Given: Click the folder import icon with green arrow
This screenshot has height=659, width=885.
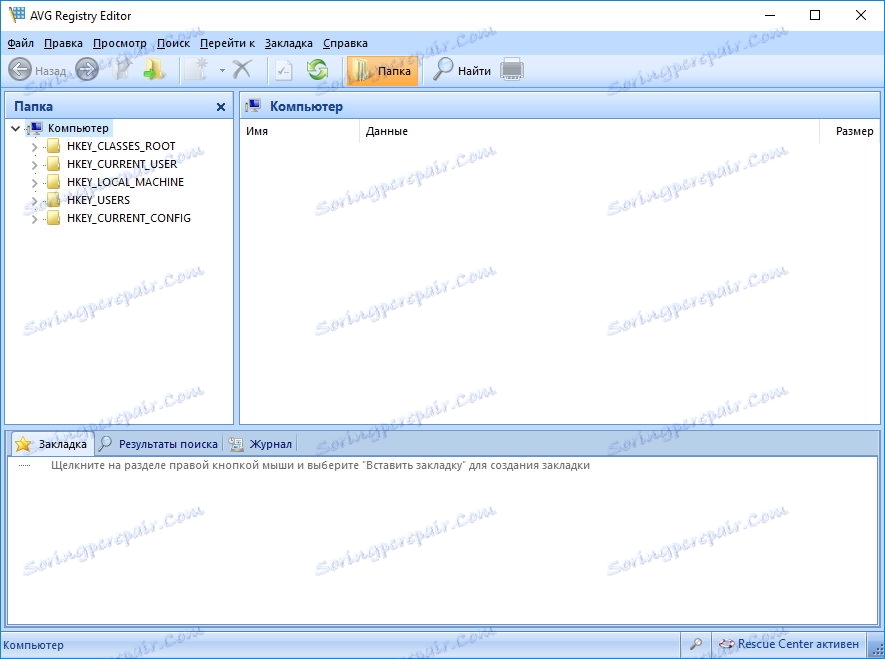Looking at the screenshot, I should click(x=152, y=69).
